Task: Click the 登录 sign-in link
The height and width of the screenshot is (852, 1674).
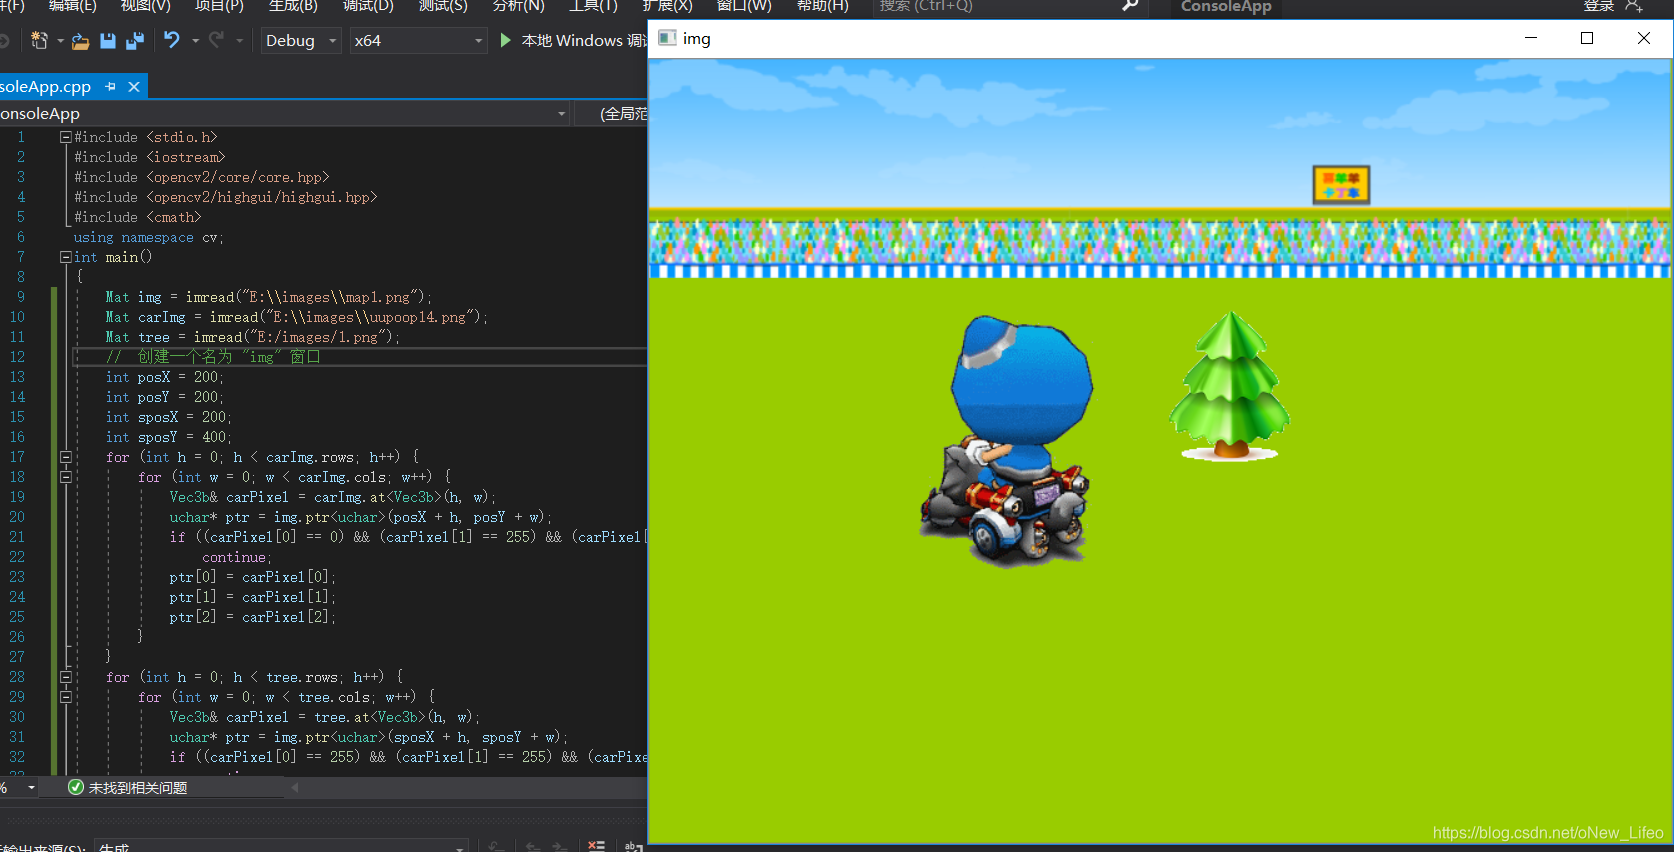Action: coord(1599,6)
